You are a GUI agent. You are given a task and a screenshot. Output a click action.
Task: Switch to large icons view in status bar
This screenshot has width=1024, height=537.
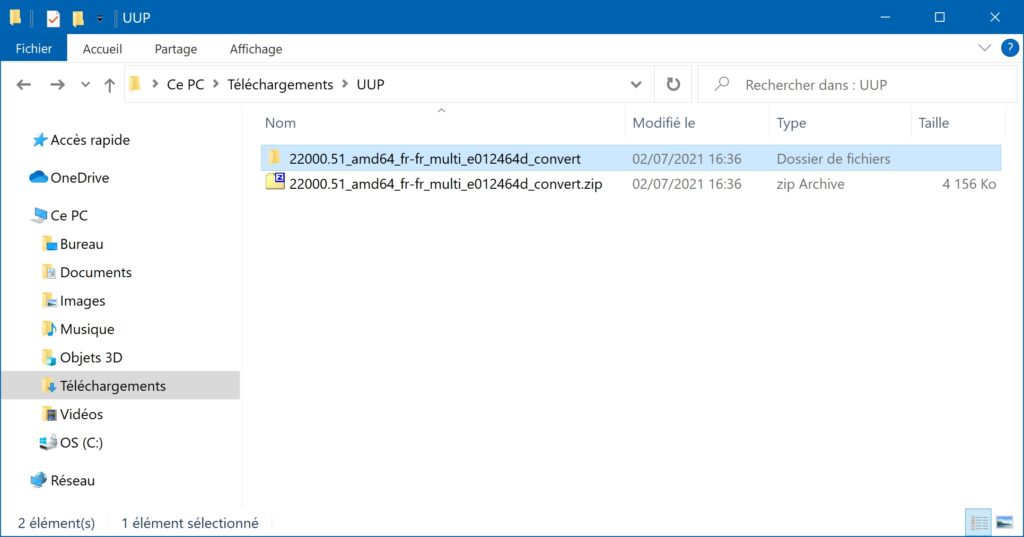[1004, 523]
